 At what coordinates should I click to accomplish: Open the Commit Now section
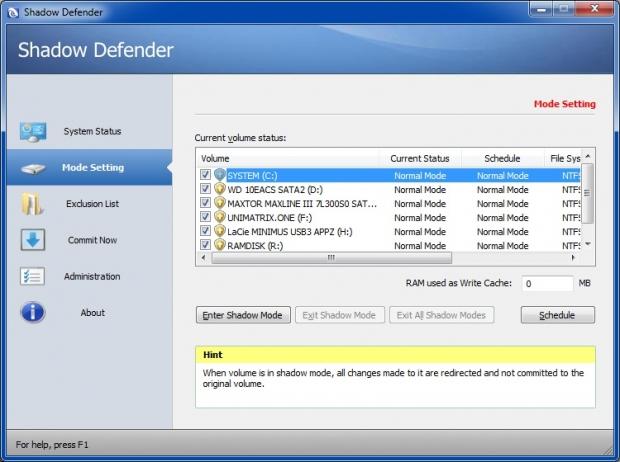[x=89, y=240]
